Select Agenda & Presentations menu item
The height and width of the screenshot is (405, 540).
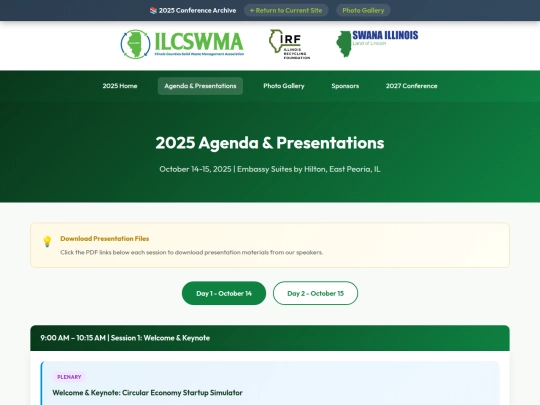tap(200, 86)
